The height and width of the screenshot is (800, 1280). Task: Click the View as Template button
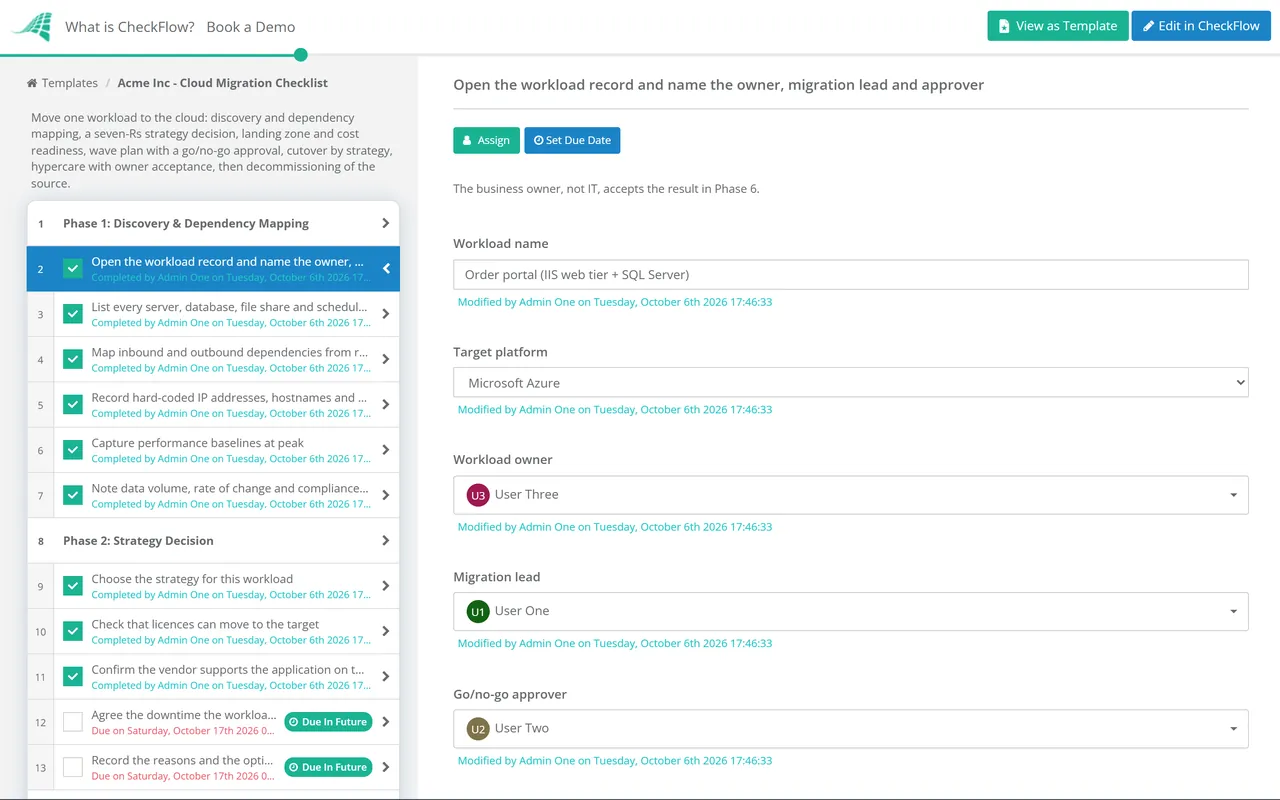[1058, 26]
